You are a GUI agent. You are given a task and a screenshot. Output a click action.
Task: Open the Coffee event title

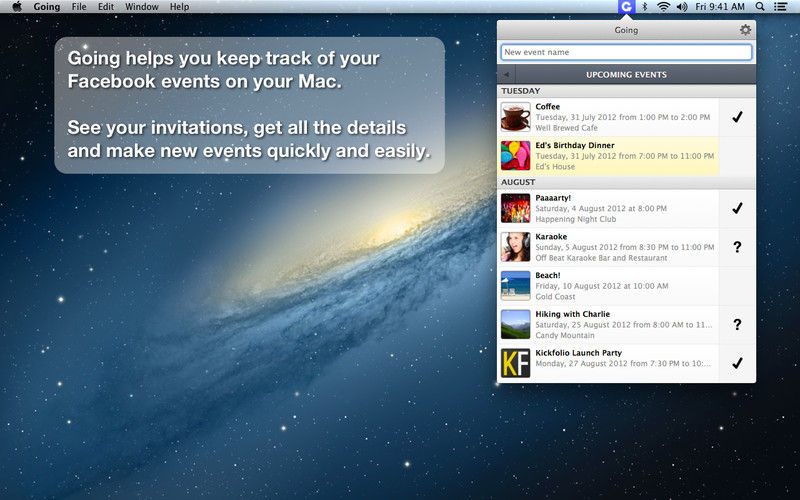tap(547, 106)
